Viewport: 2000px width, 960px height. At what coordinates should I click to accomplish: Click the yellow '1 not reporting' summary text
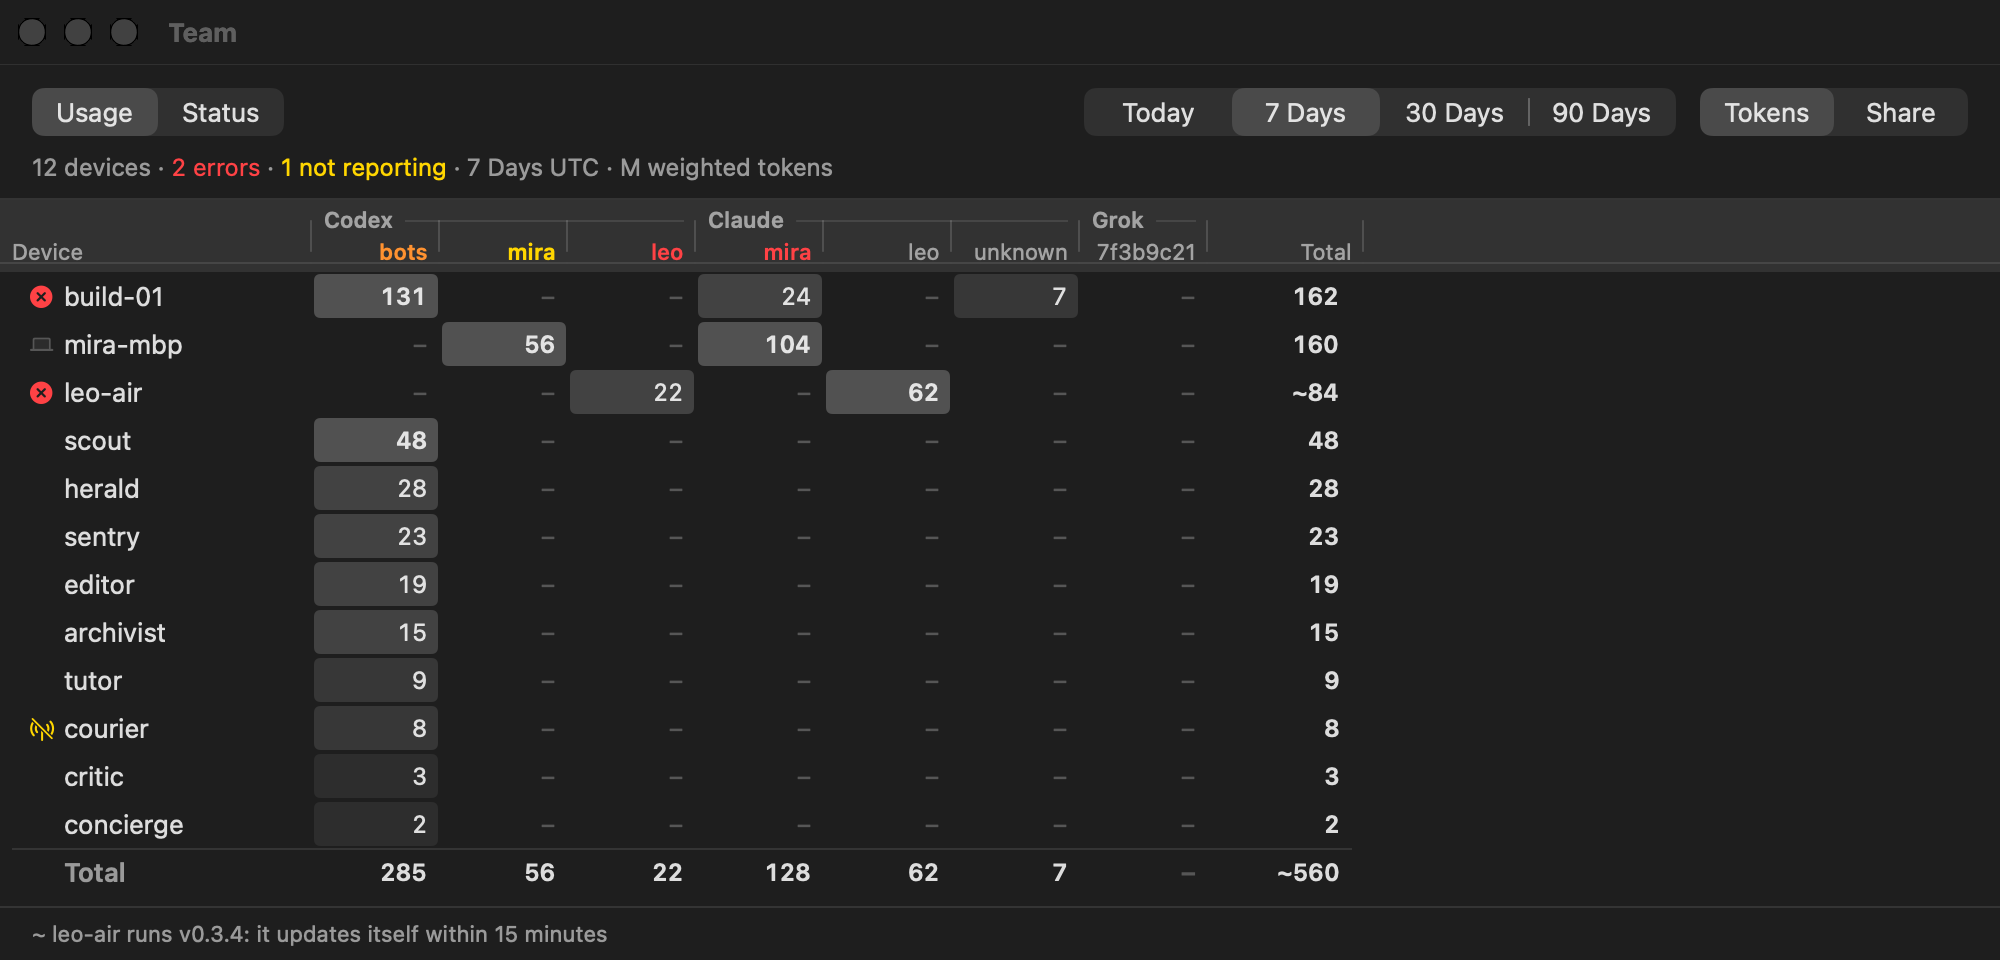pos(363,167)
